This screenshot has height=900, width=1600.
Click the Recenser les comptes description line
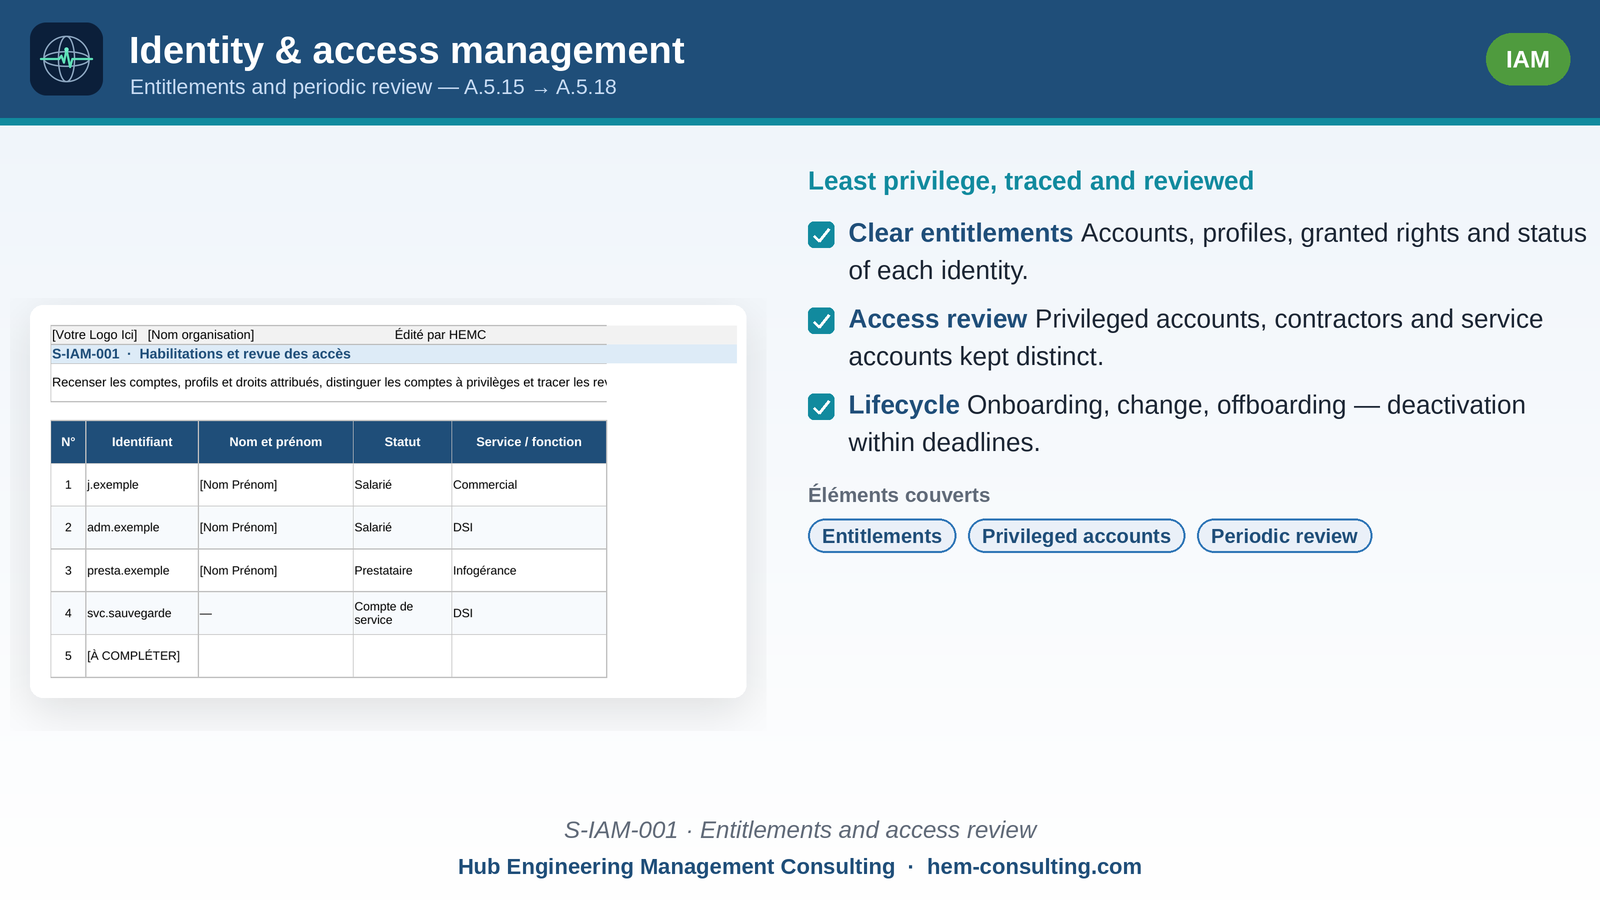coord(329,382)
